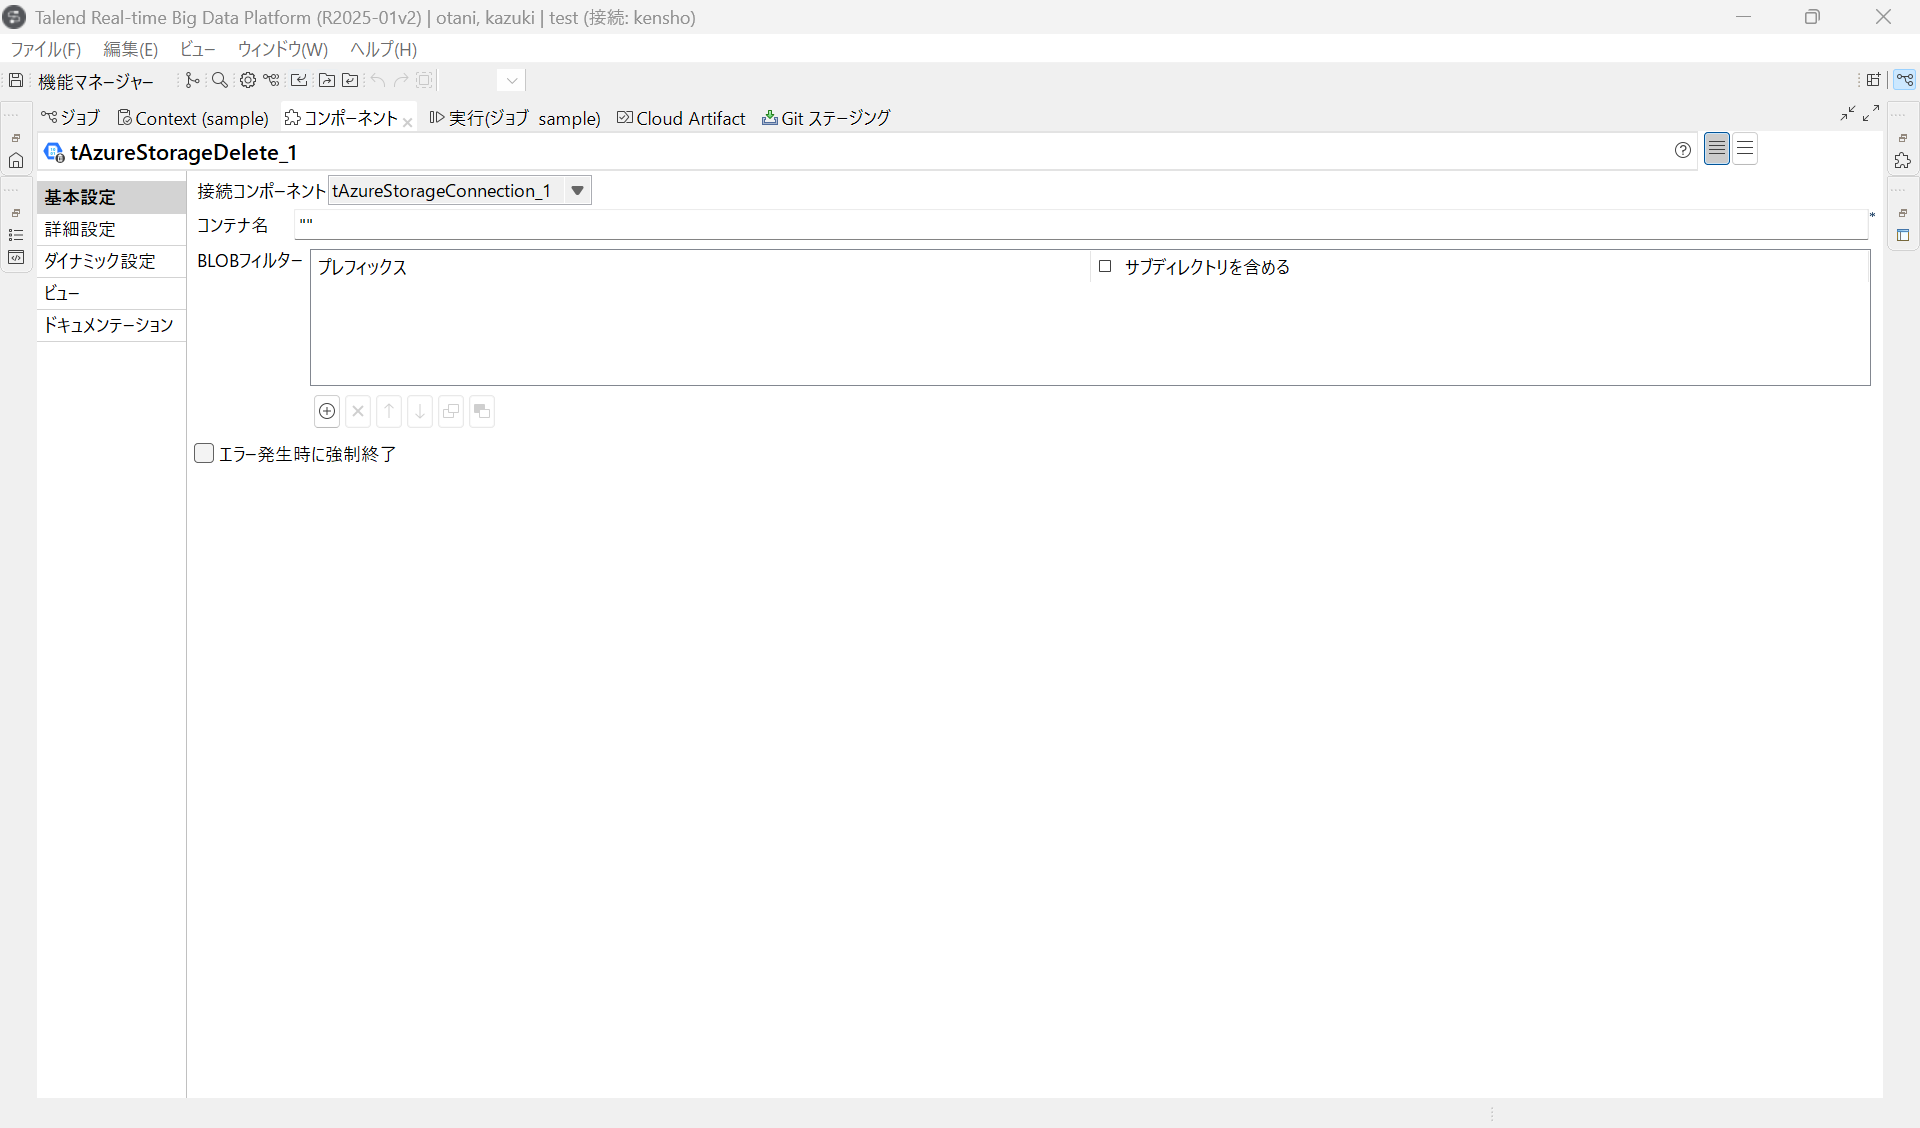Click the Git branch toolbar icon
Image resolution: width=1920 pixels, height=1128 pixels.
192,80
